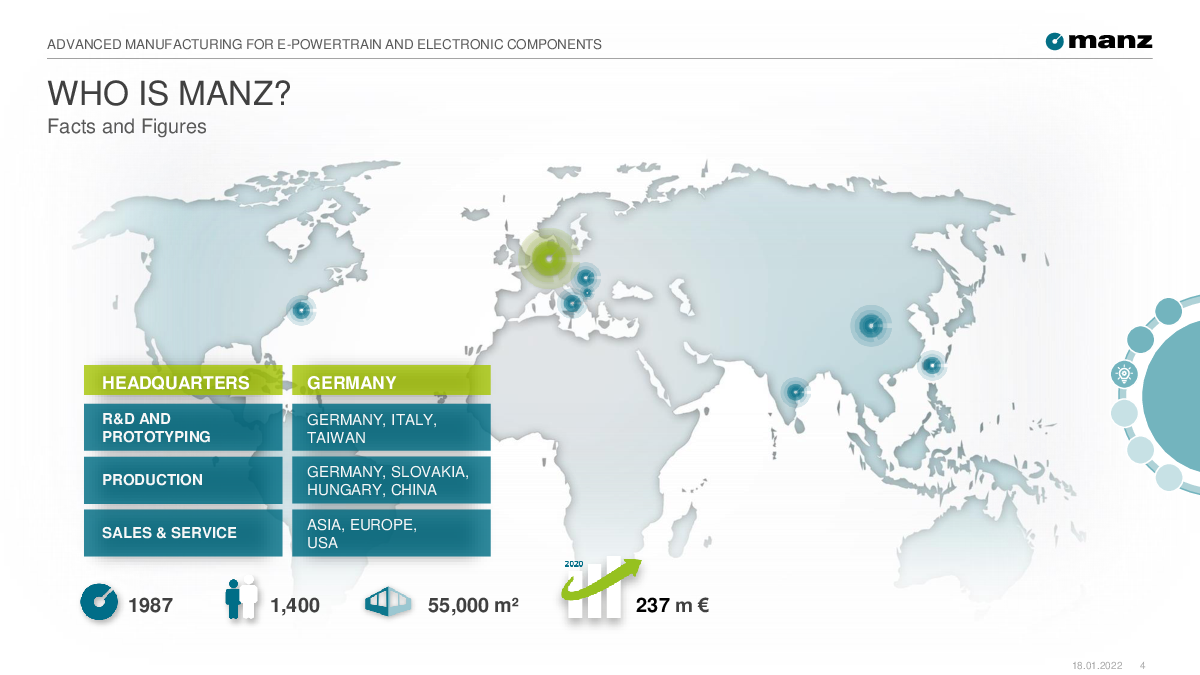Click the 237 m € revenue value
Image resolution: width=1200 pixels, height=675 pixels.
pyautogui.click(x=672, y=605)
